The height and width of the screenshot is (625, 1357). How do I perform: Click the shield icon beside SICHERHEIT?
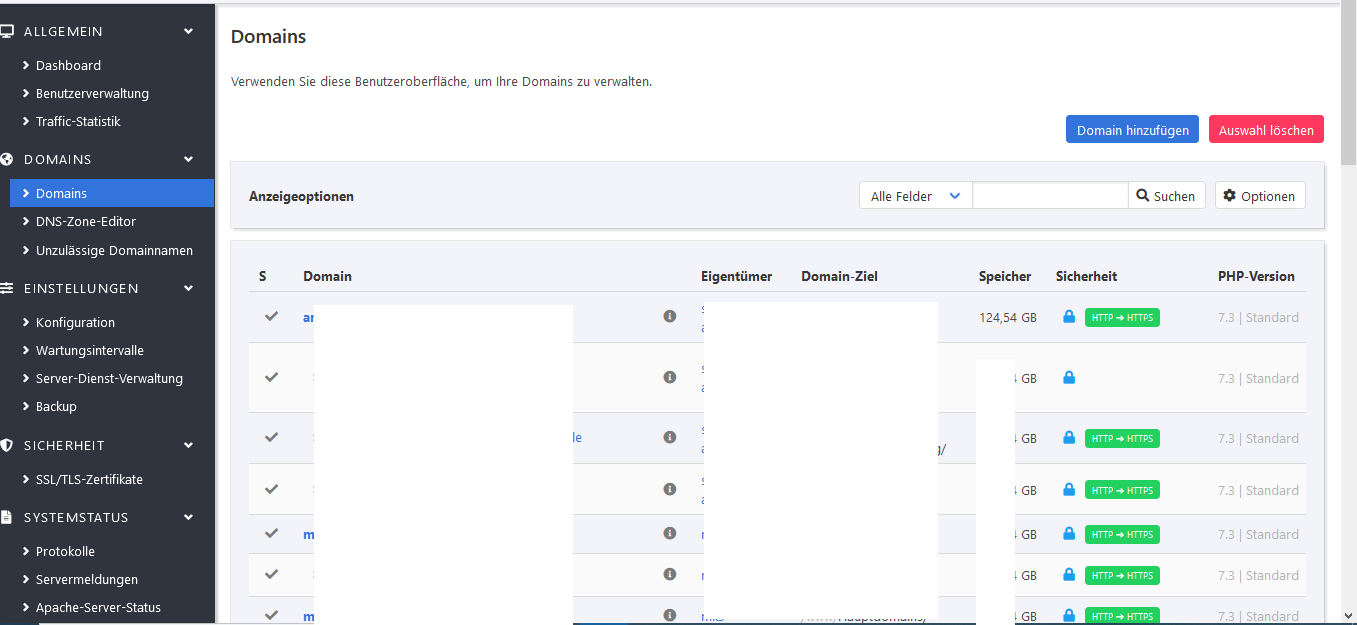click(7, 445)
